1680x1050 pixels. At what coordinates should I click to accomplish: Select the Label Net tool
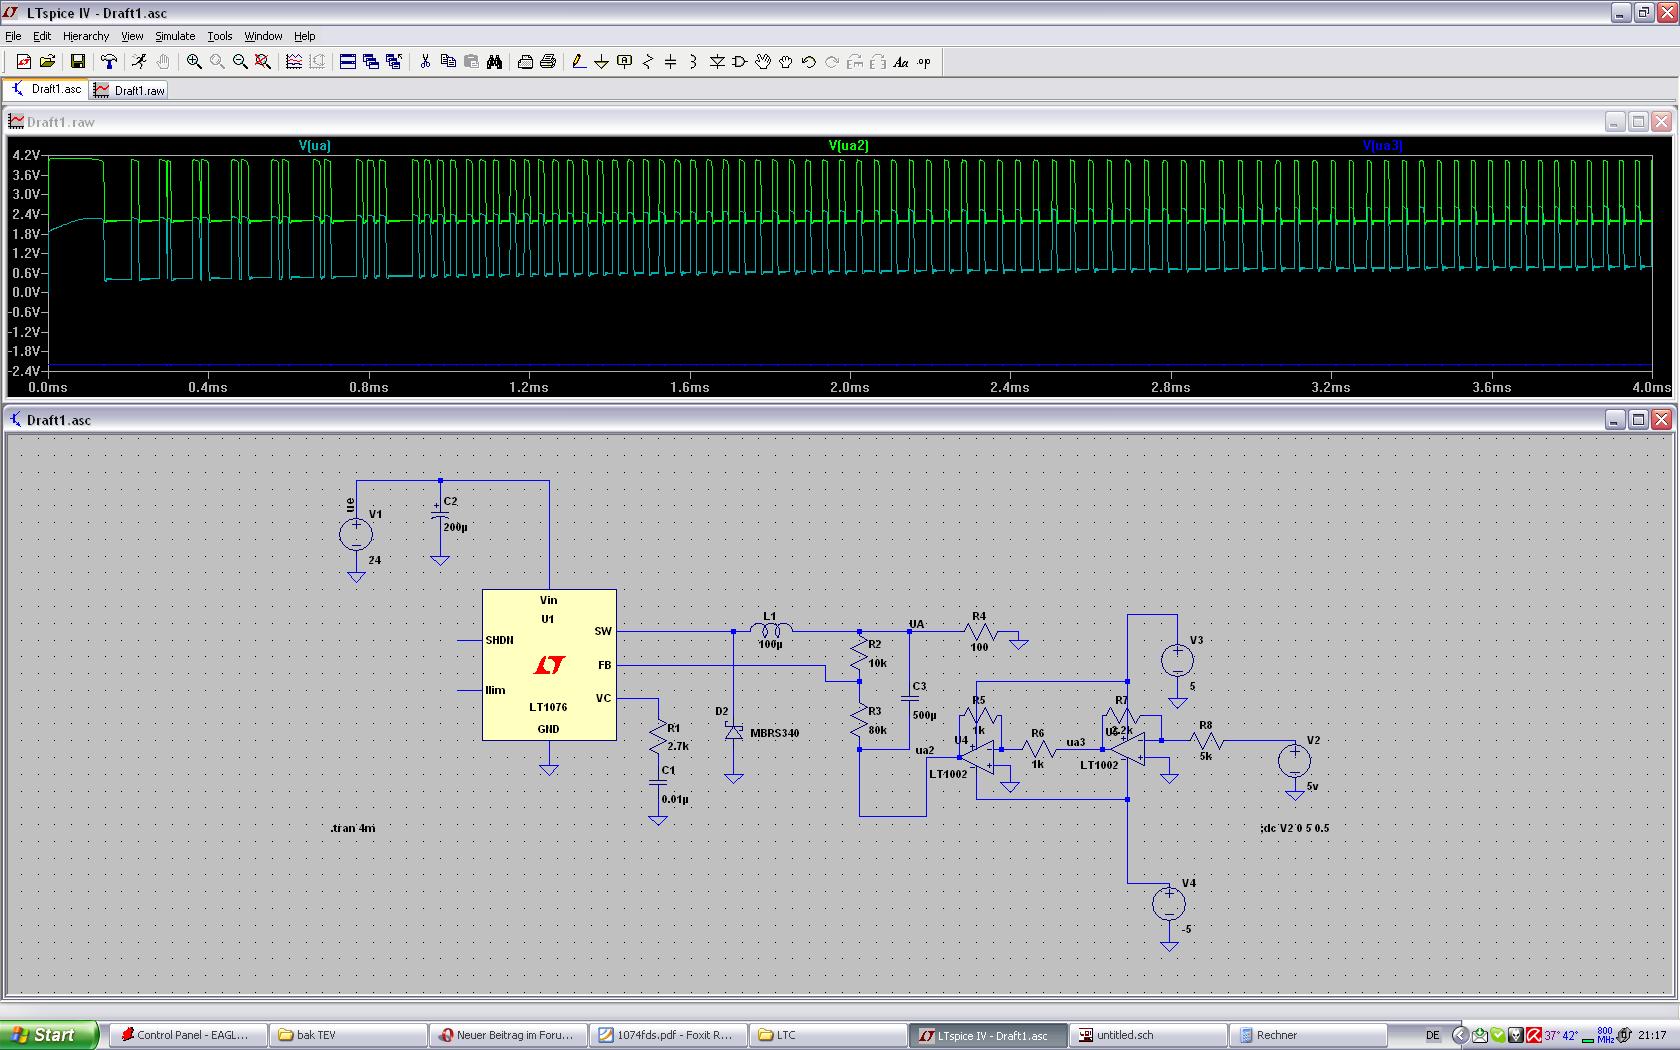coord(625,62)
